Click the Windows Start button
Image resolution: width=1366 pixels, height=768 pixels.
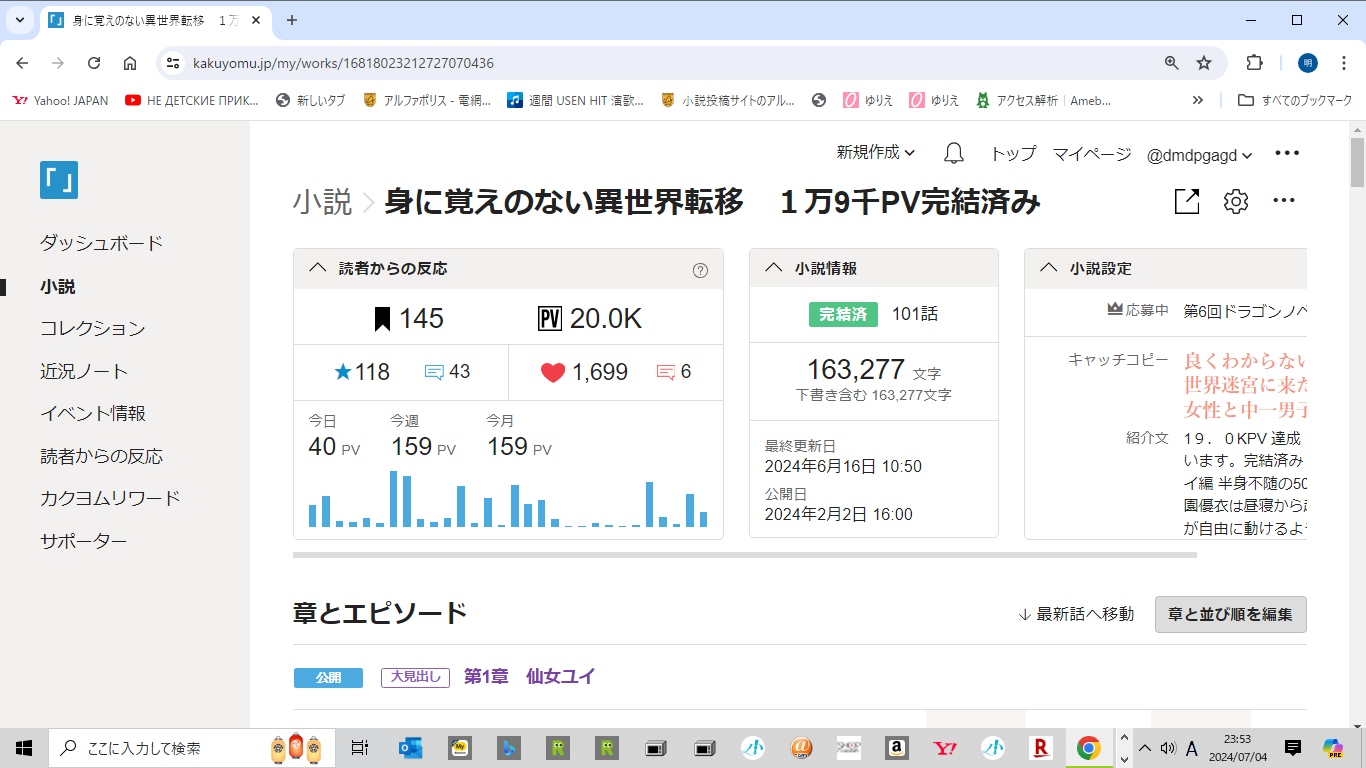point(24,747)
